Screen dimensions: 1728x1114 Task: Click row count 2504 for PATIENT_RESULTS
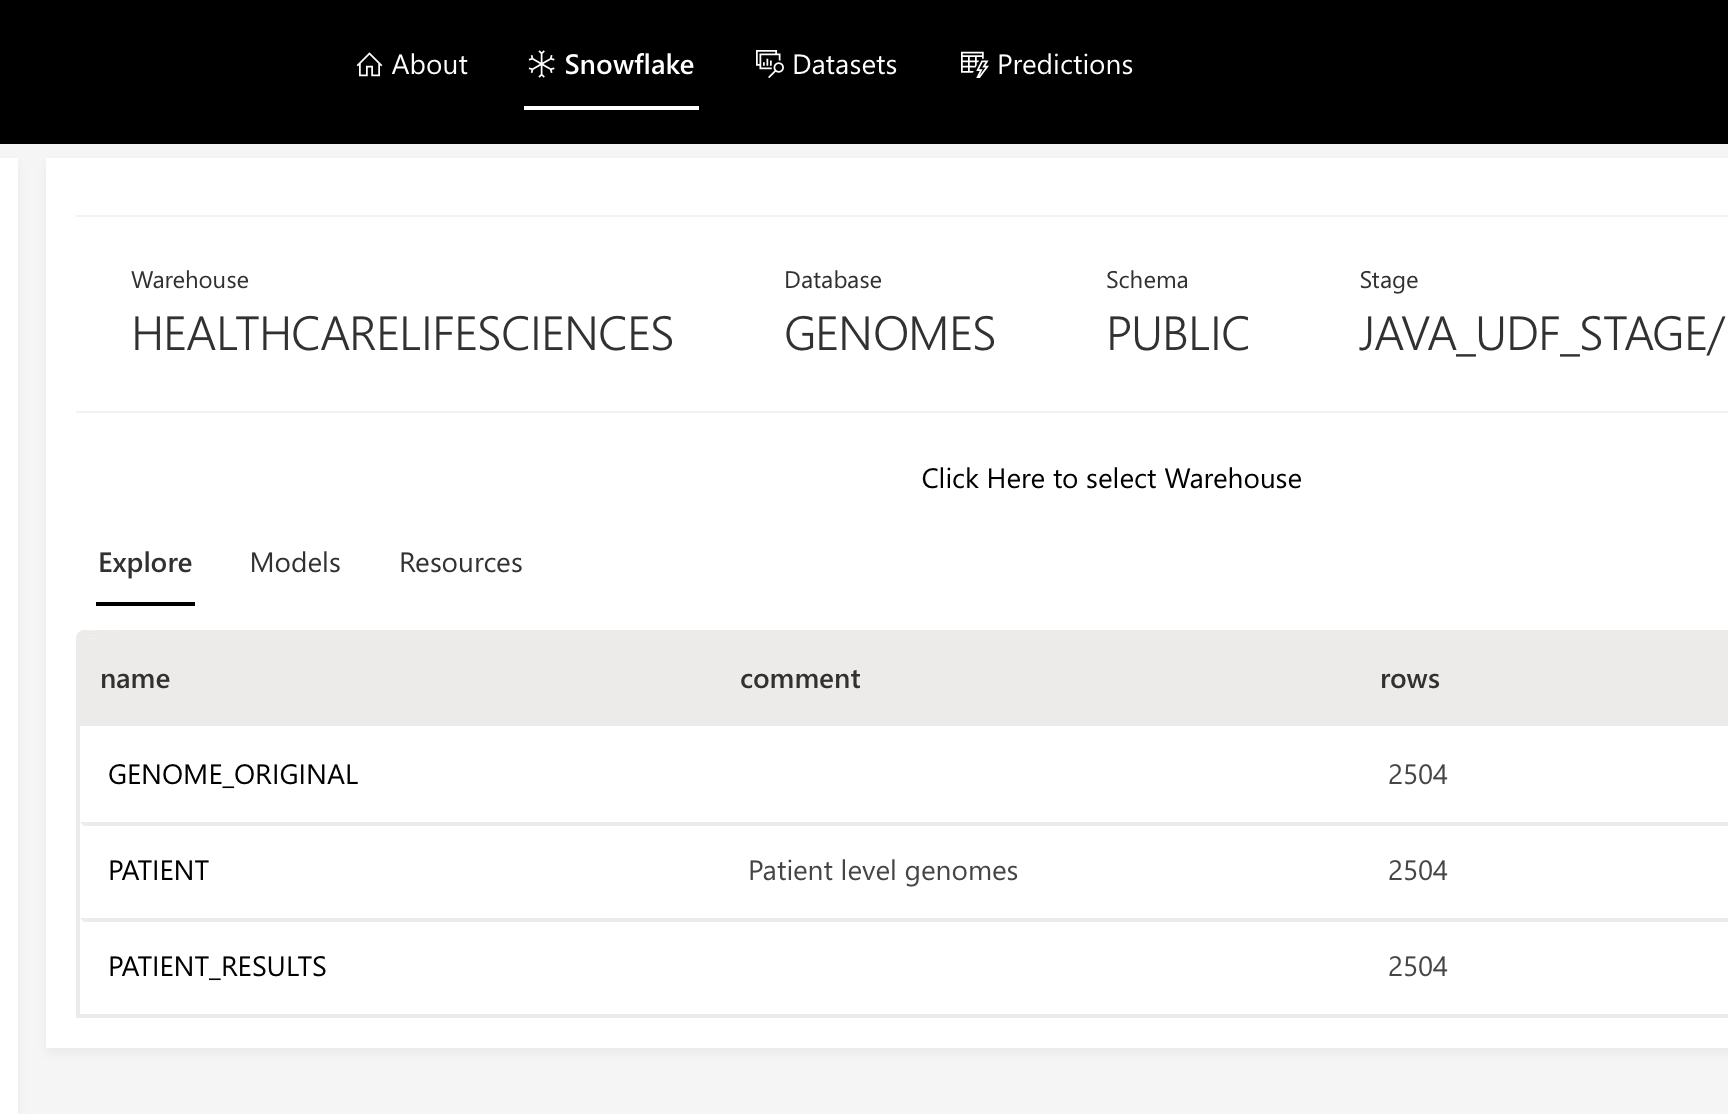pos(1418,967)
